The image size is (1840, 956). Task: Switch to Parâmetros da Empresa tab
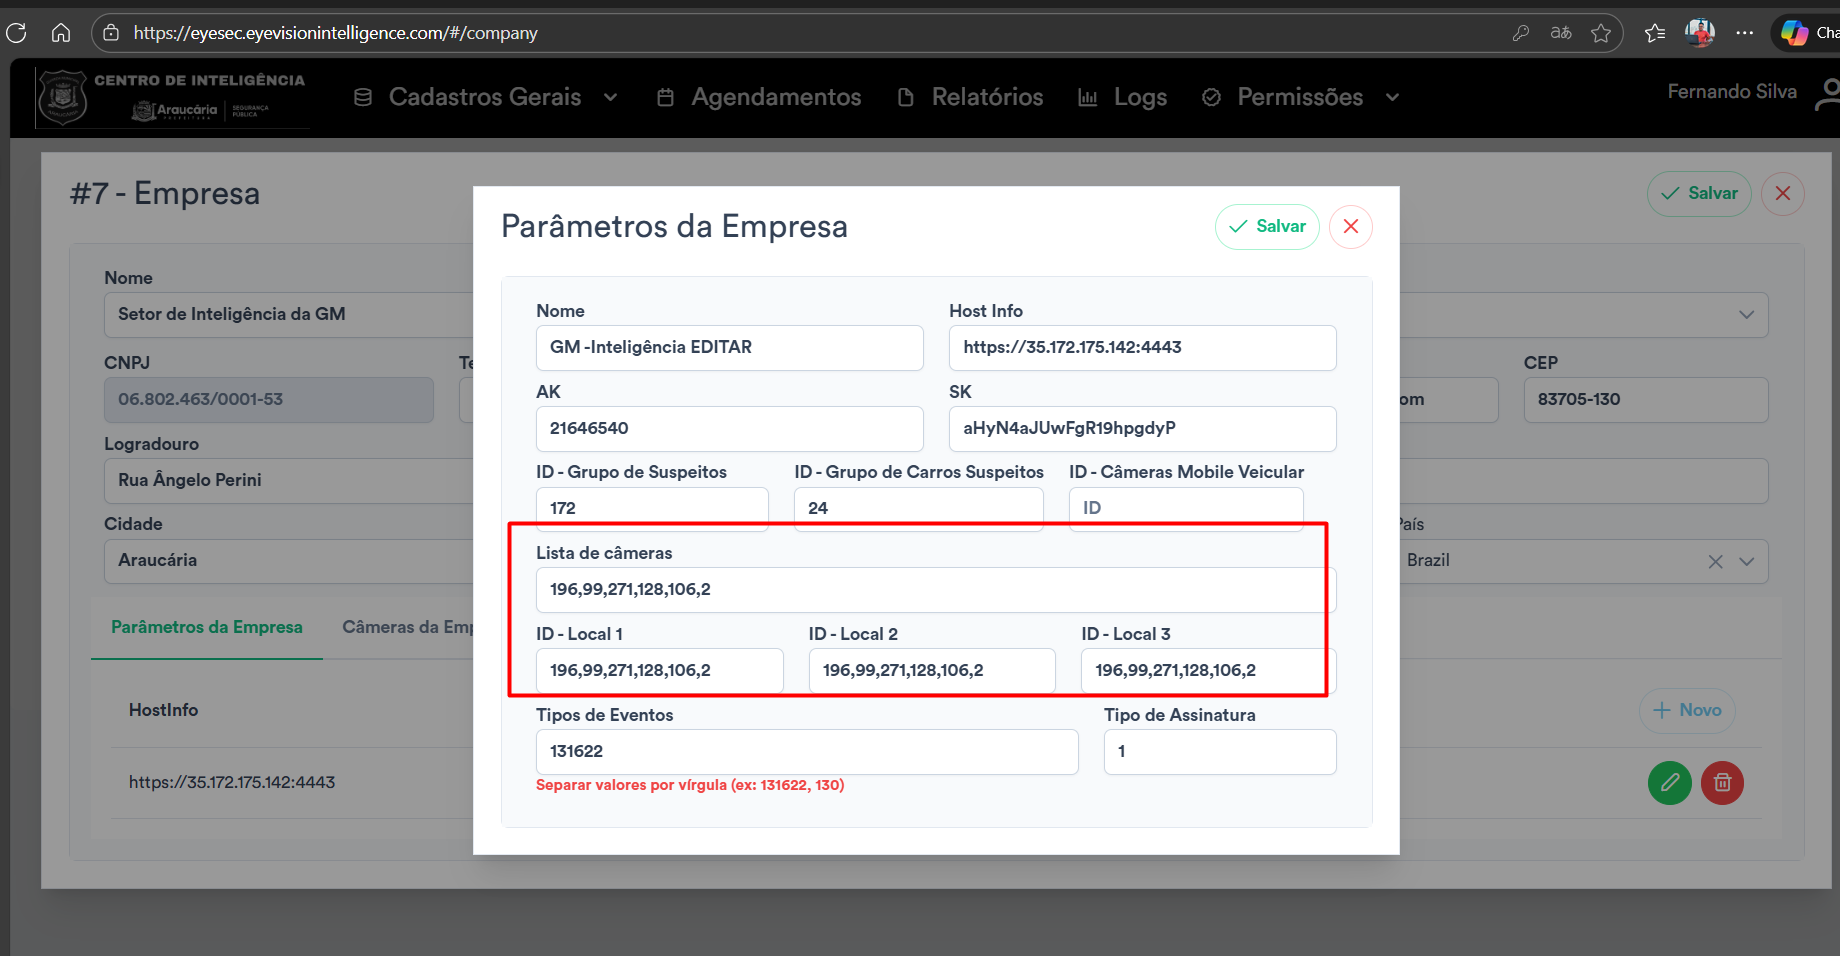pyautogui.click(x=207, y=627)
